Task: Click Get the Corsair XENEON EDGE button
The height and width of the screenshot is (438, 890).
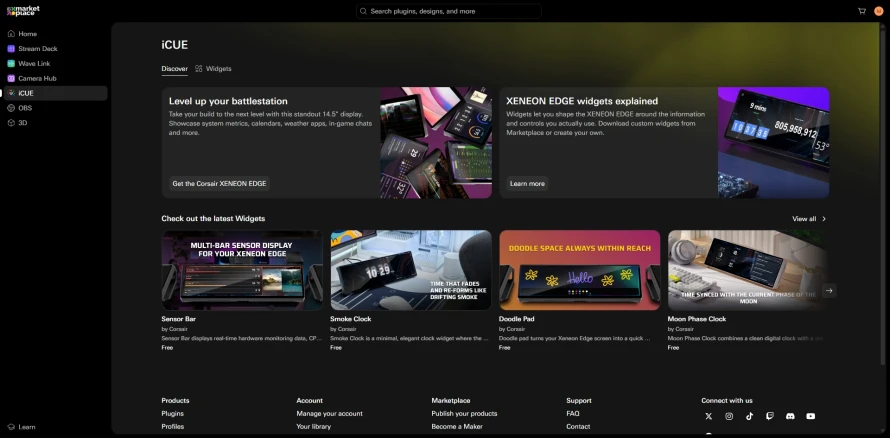Action: pyautogui.click(x=219, y=184)
